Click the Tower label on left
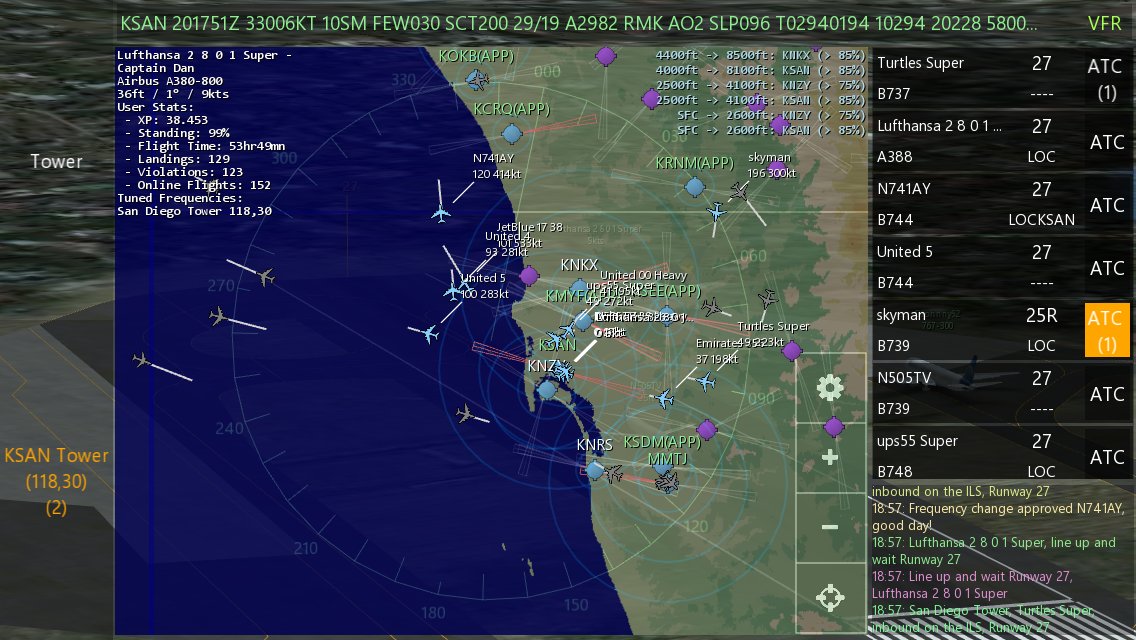The width and height of the screenshot is (1136, 640). point(57,162)
